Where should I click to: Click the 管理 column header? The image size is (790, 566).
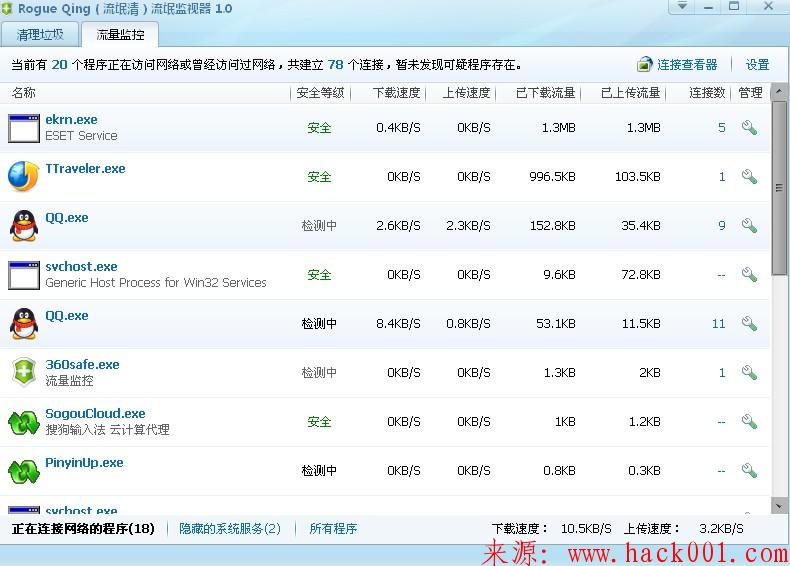coord(750,93)
